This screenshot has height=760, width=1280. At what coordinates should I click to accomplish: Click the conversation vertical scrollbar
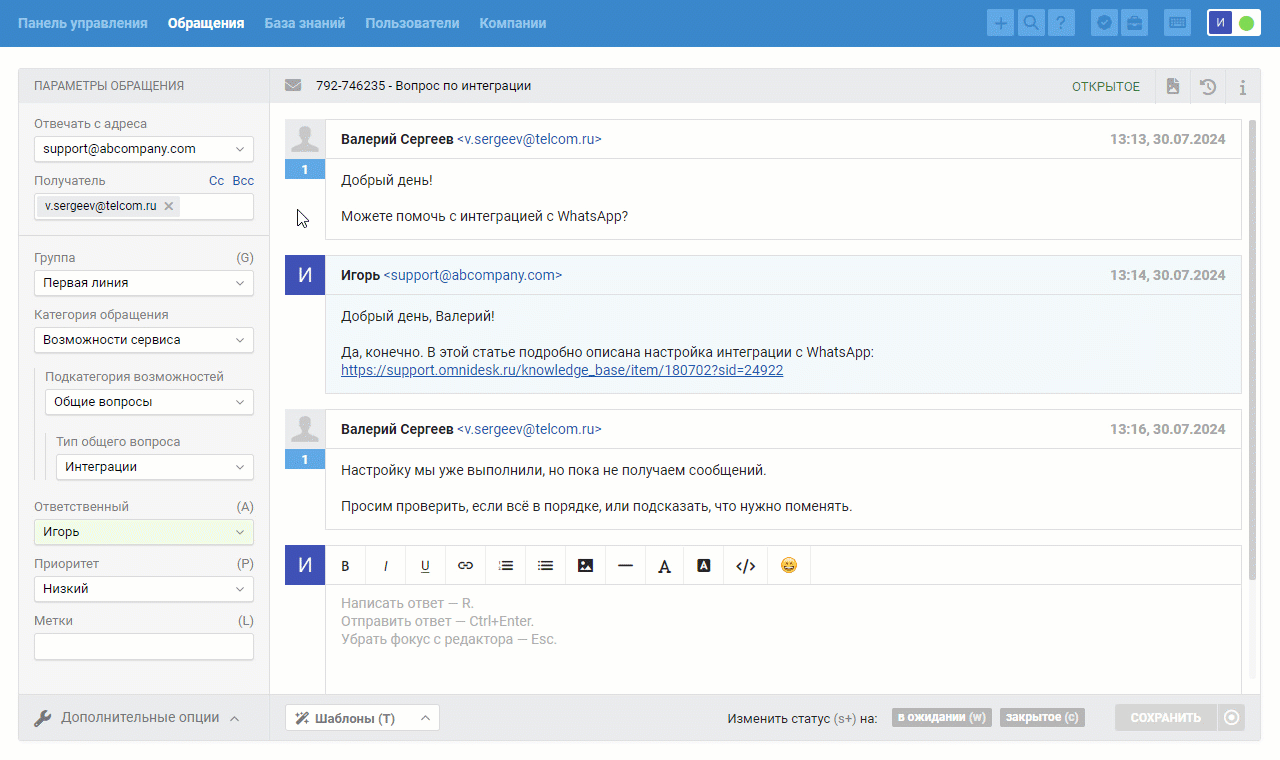pyautogui.click(x=1253, y=350)
